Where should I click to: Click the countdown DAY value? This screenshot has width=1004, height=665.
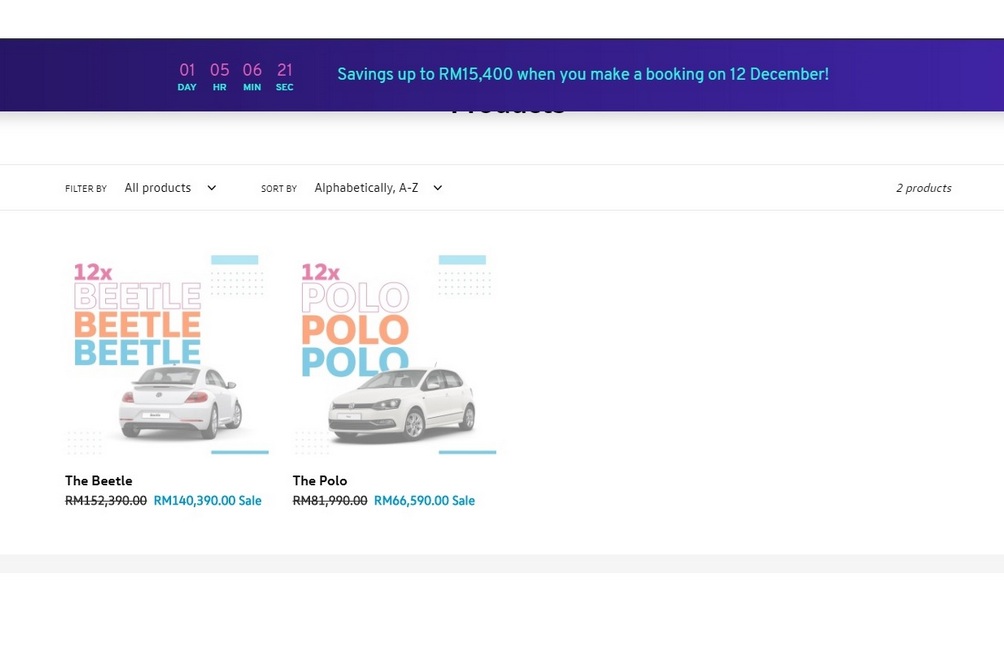pos(187,70)
